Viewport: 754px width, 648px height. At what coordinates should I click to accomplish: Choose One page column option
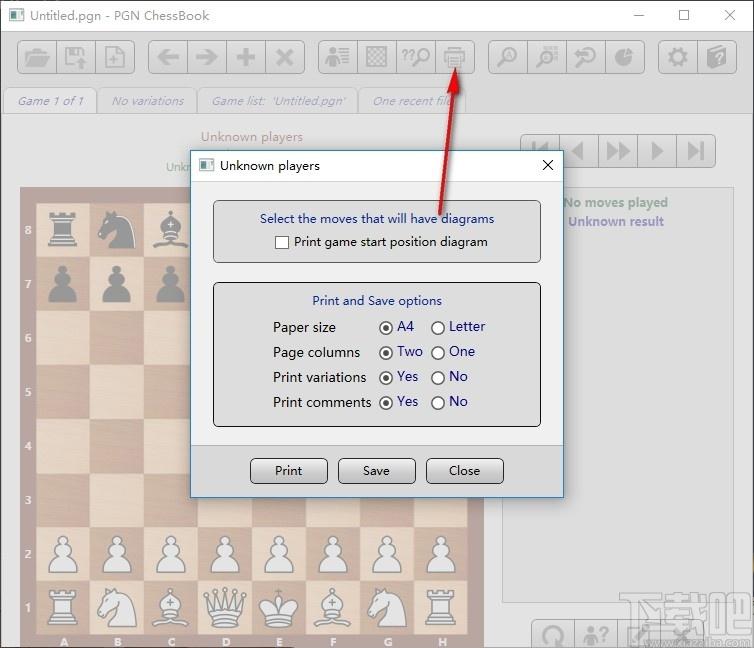pos(438,352)
